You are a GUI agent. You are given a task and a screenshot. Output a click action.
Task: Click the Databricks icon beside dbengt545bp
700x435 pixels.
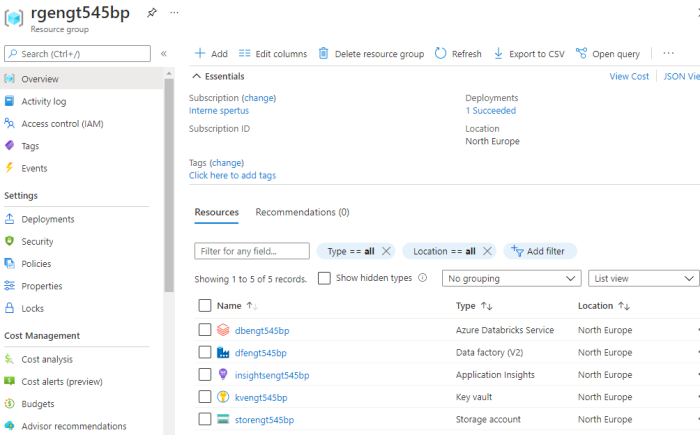(223, 330)
